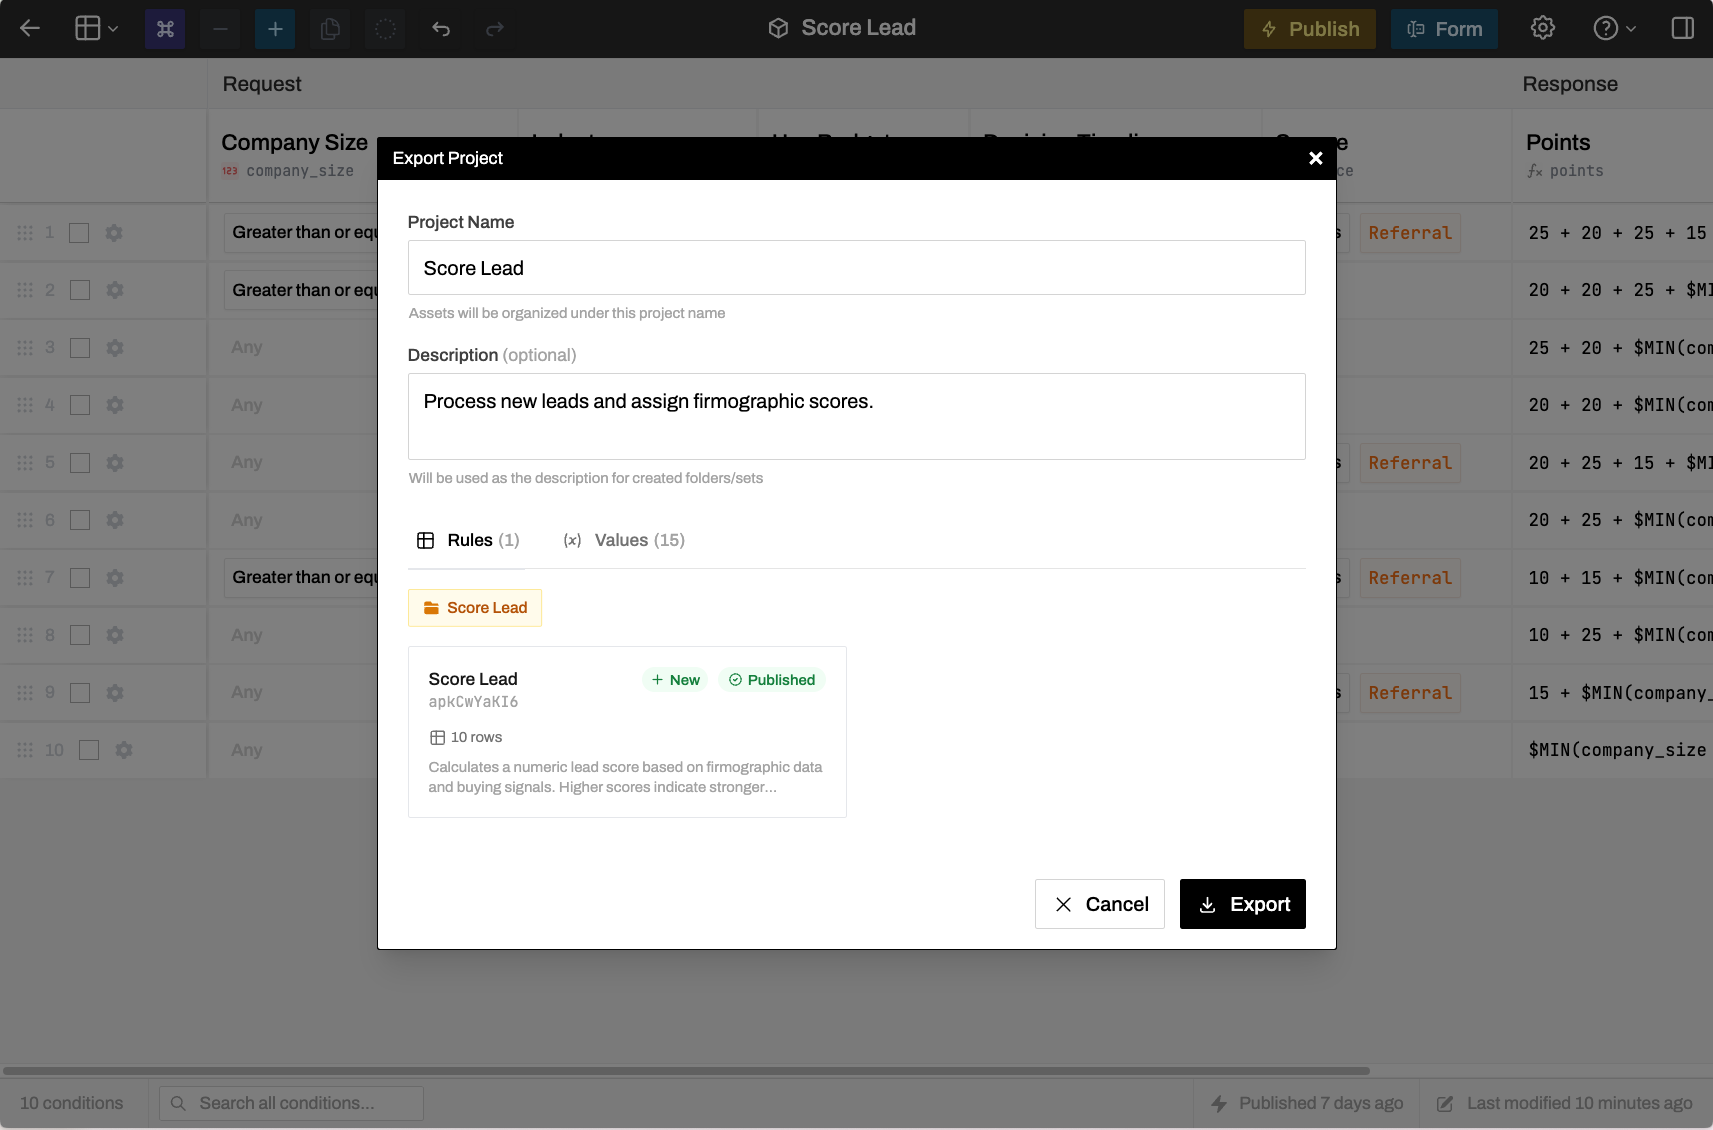This screenshot has height=1130, width=1713.
Task: Click the undo arrow icon
Action: [x=441, y=29]
